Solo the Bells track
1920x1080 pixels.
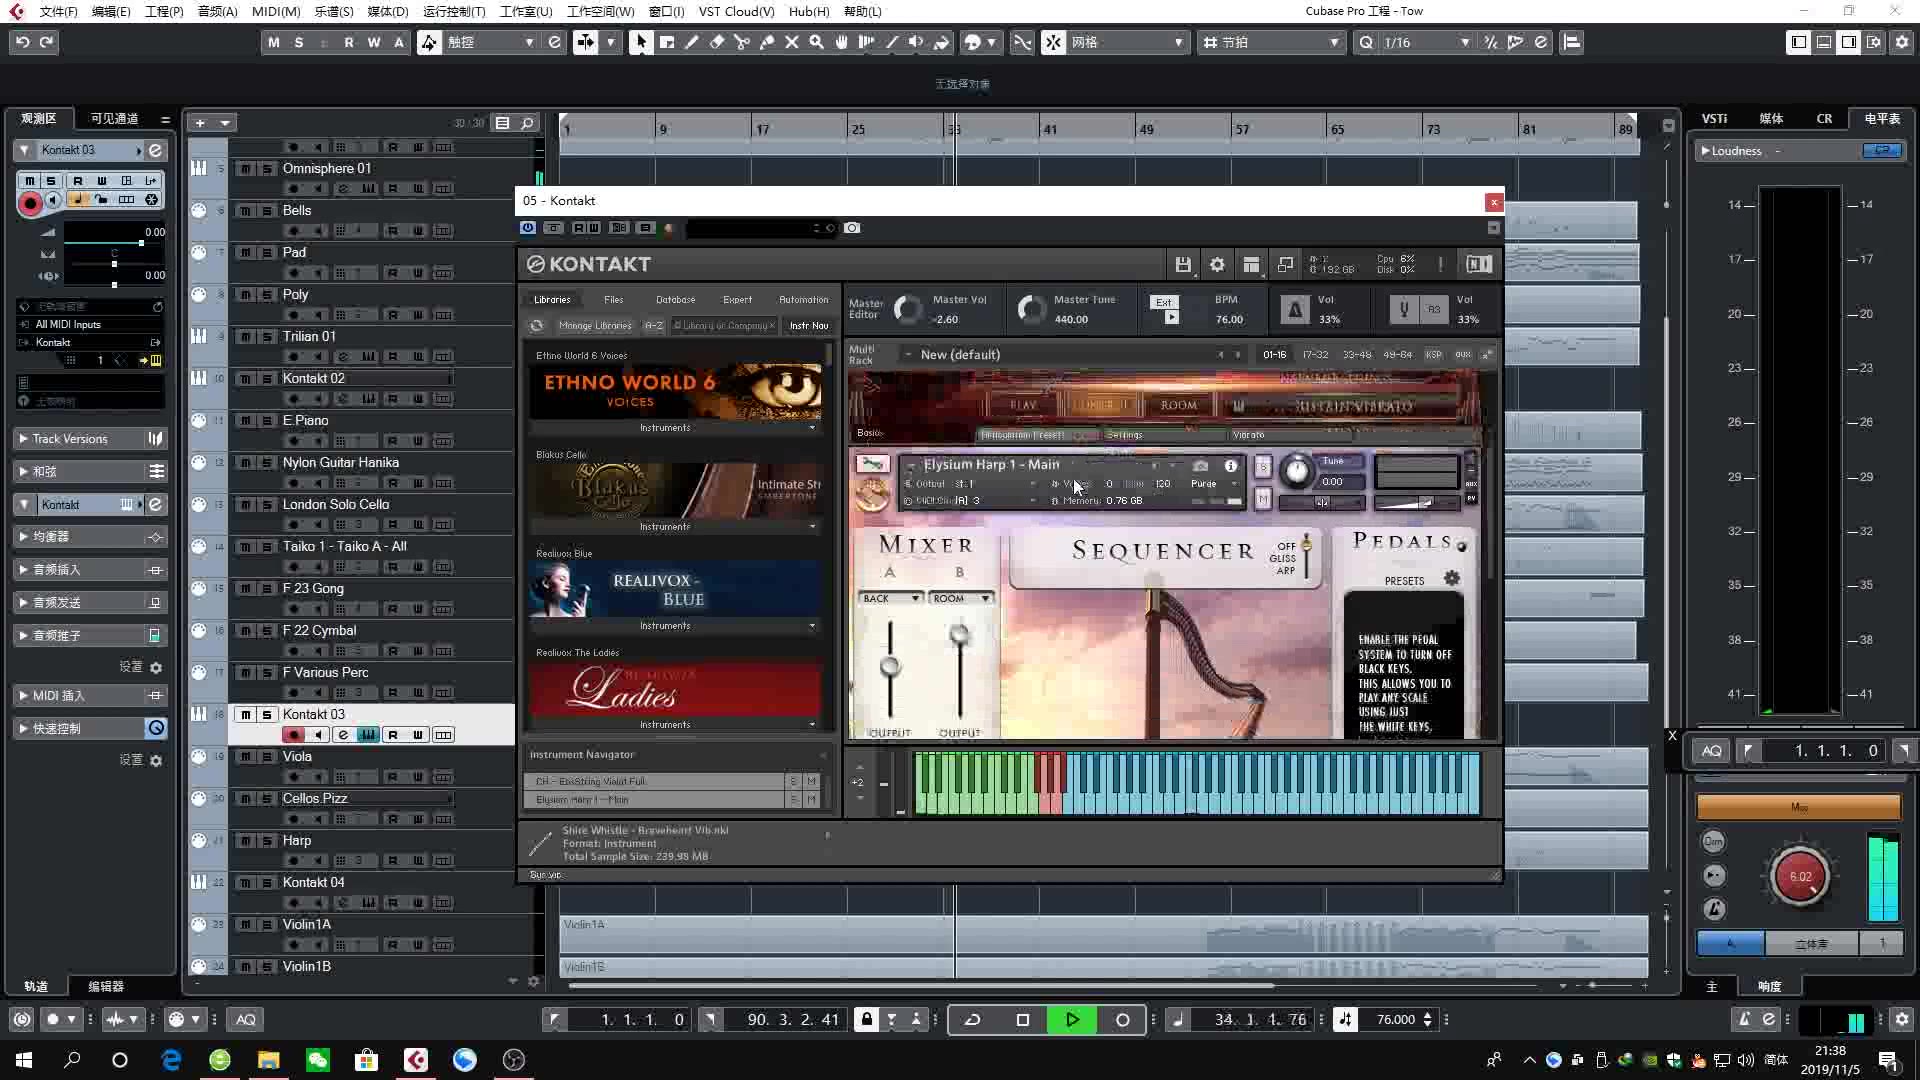pyautogui.click(x=267, y=211)
